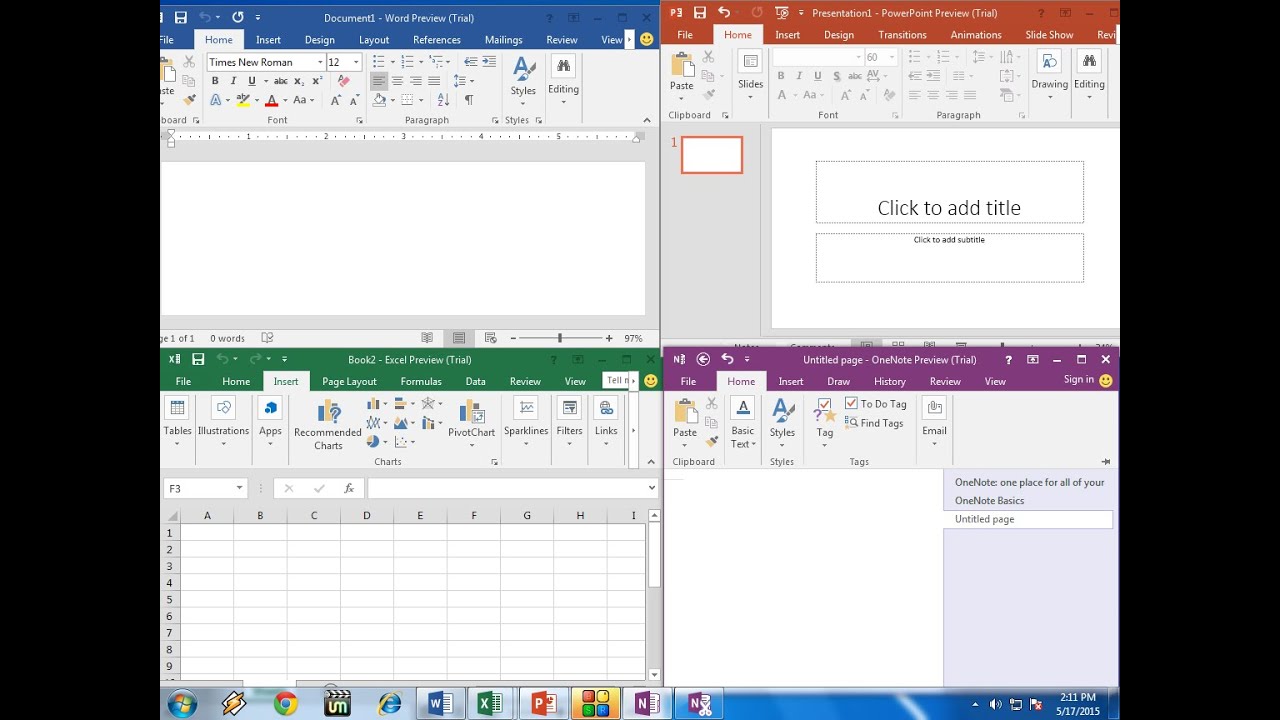Screen dimensions: 1280x720
Task: Insert a pie chart icon in Excel
Action: point(373,441)
